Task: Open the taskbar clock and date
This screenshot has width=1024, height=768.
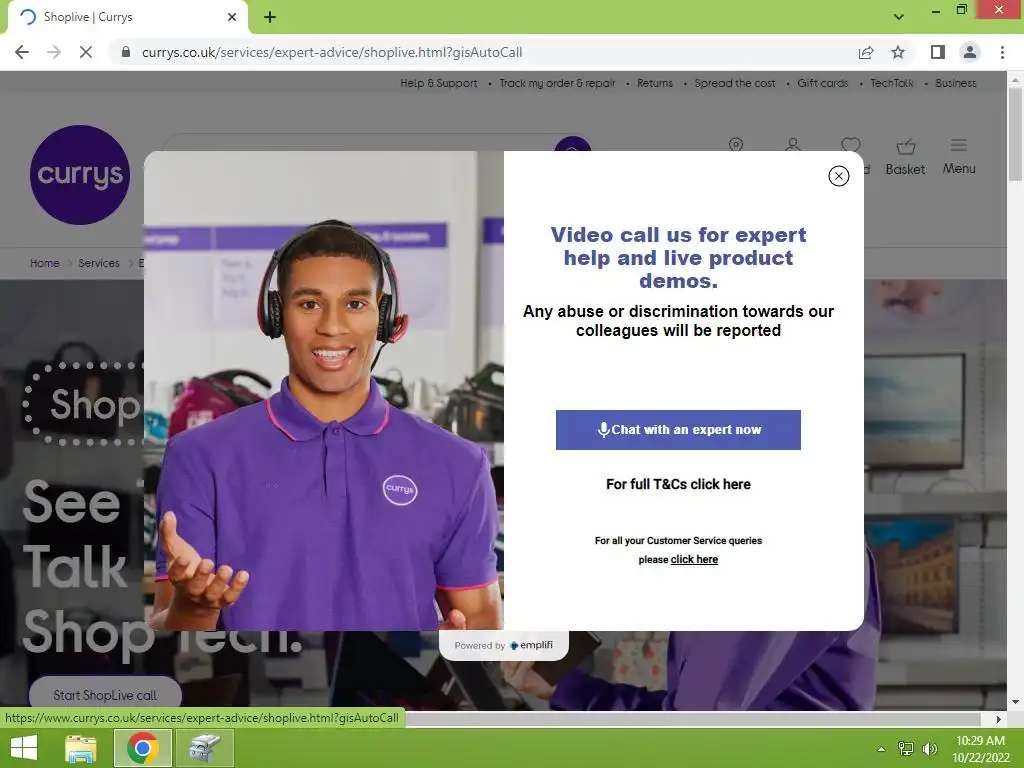Action: pyautogui.click(x=981, y=749)
